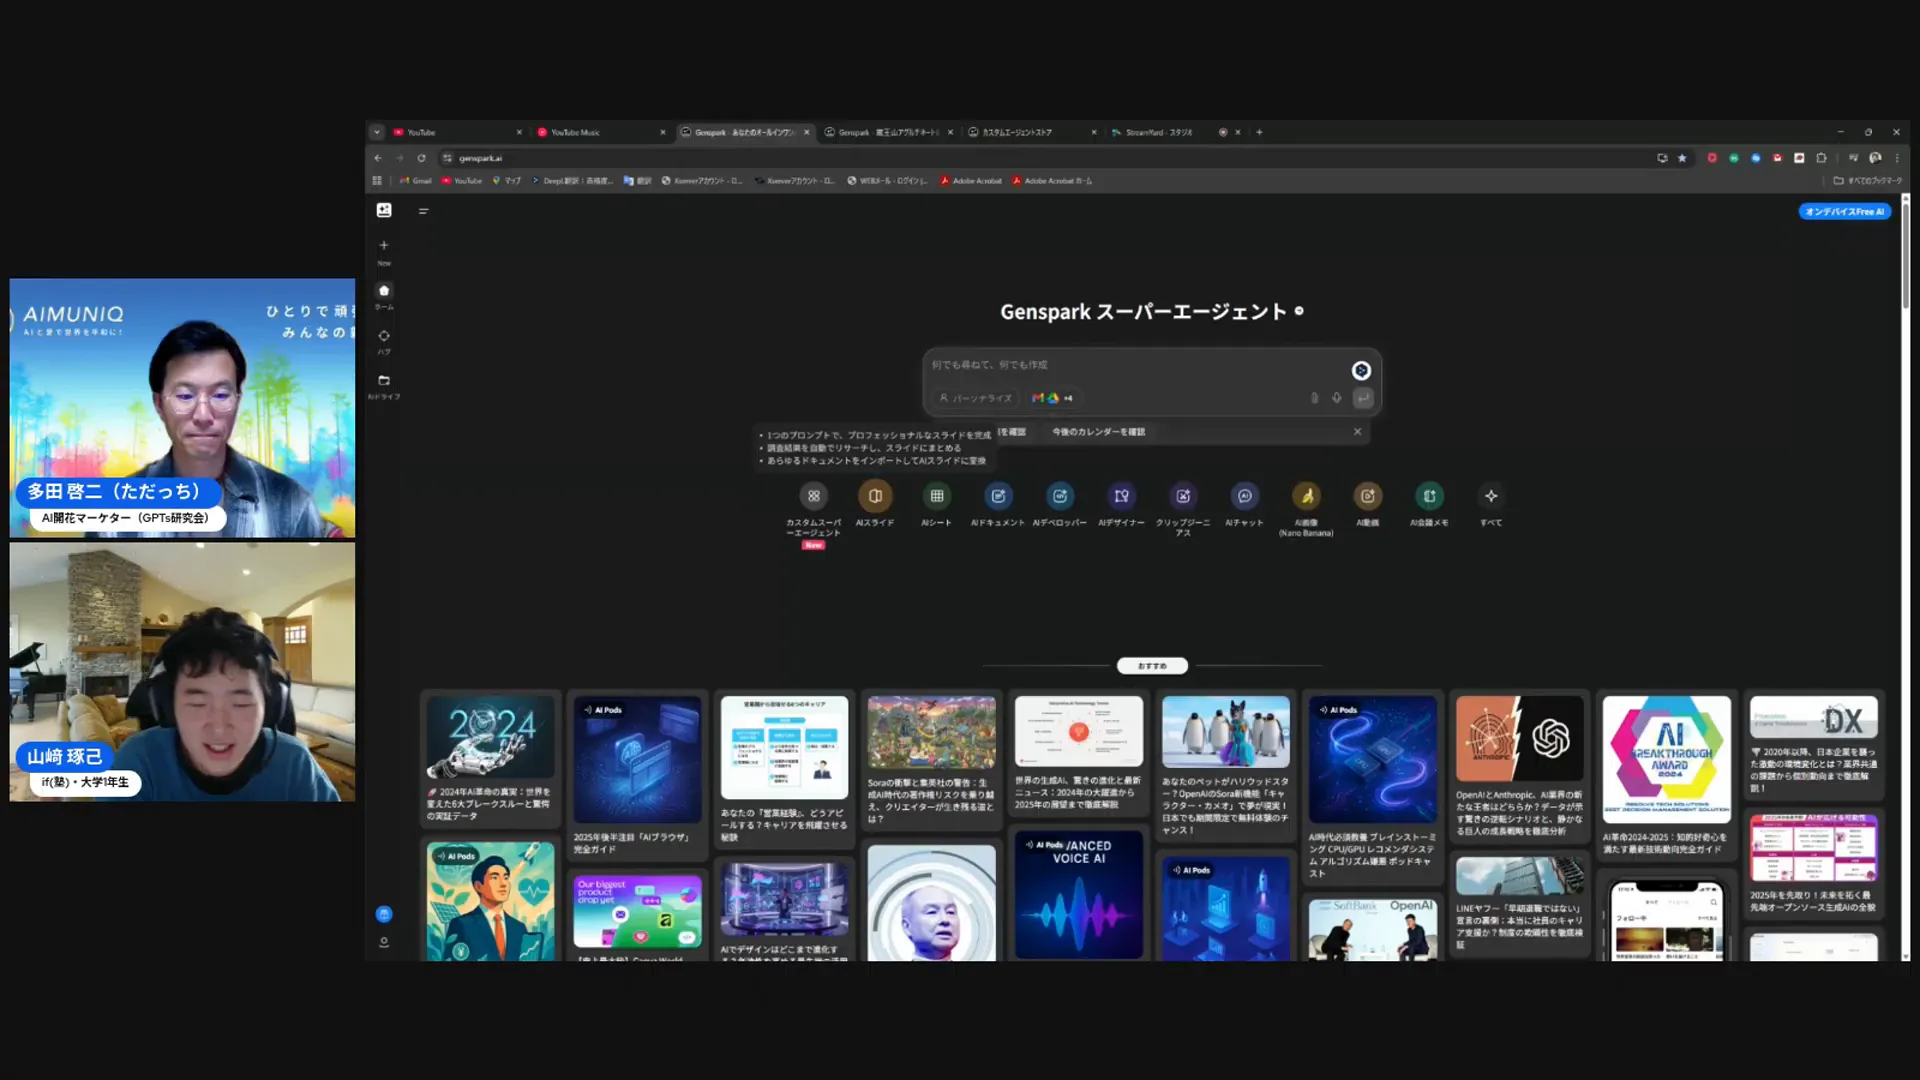Click inside the 何でも尋ねて prompt field
The image size is (1920, 1080).
(x=1100, y=366)
